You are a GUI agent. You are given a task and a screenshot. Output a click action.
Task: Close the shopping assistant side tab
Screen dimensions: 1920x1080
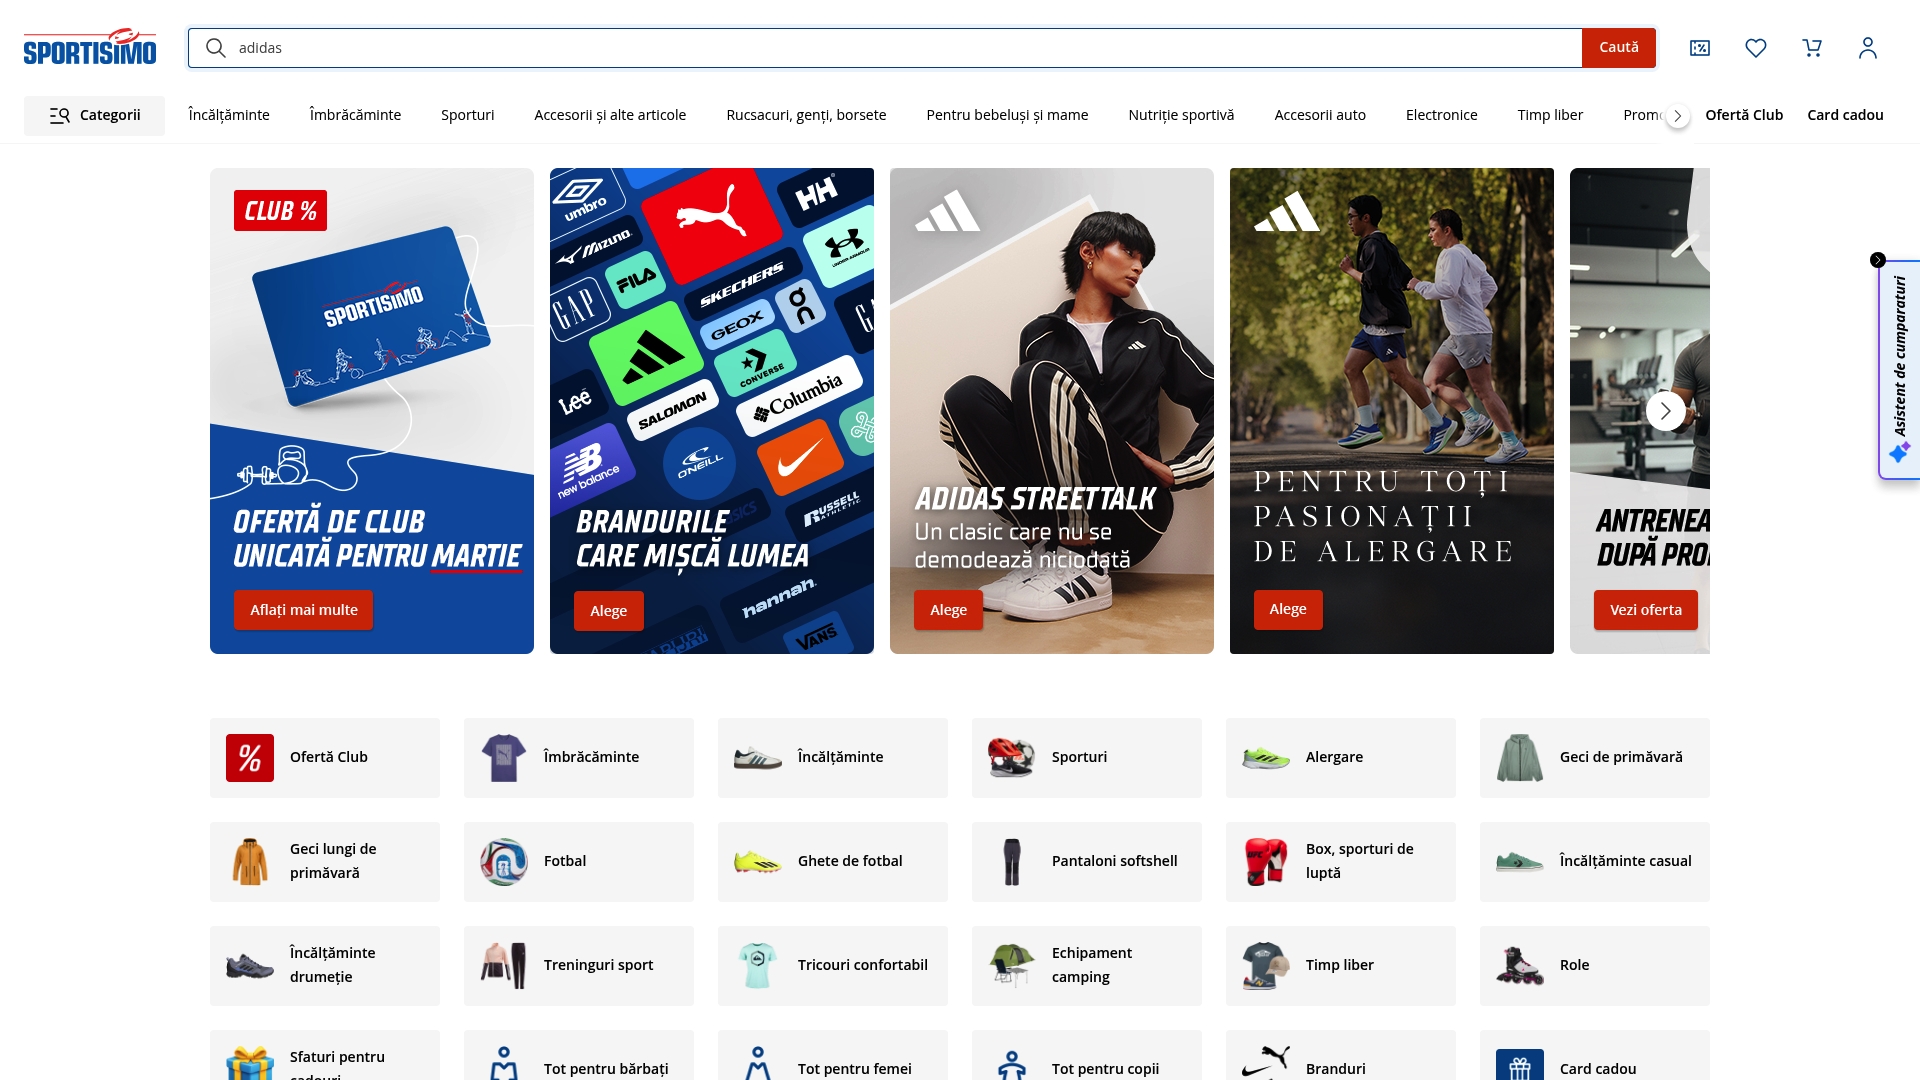pos(1878,260)
